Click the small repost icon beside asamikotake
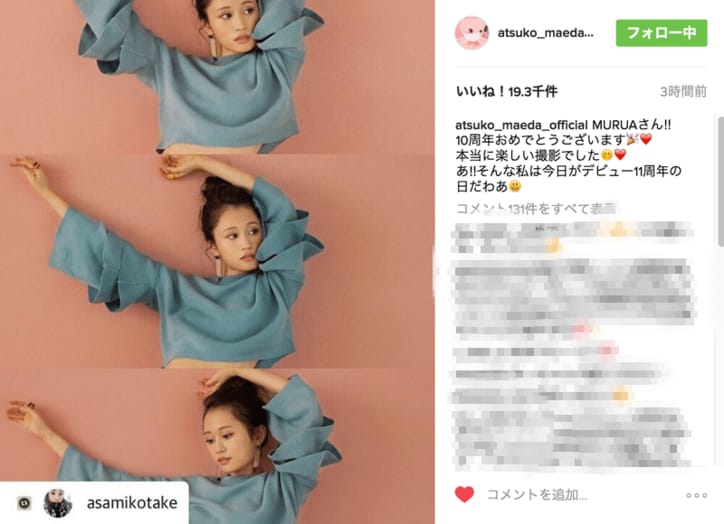The image size is (724, 524). (x=24, y=503)
